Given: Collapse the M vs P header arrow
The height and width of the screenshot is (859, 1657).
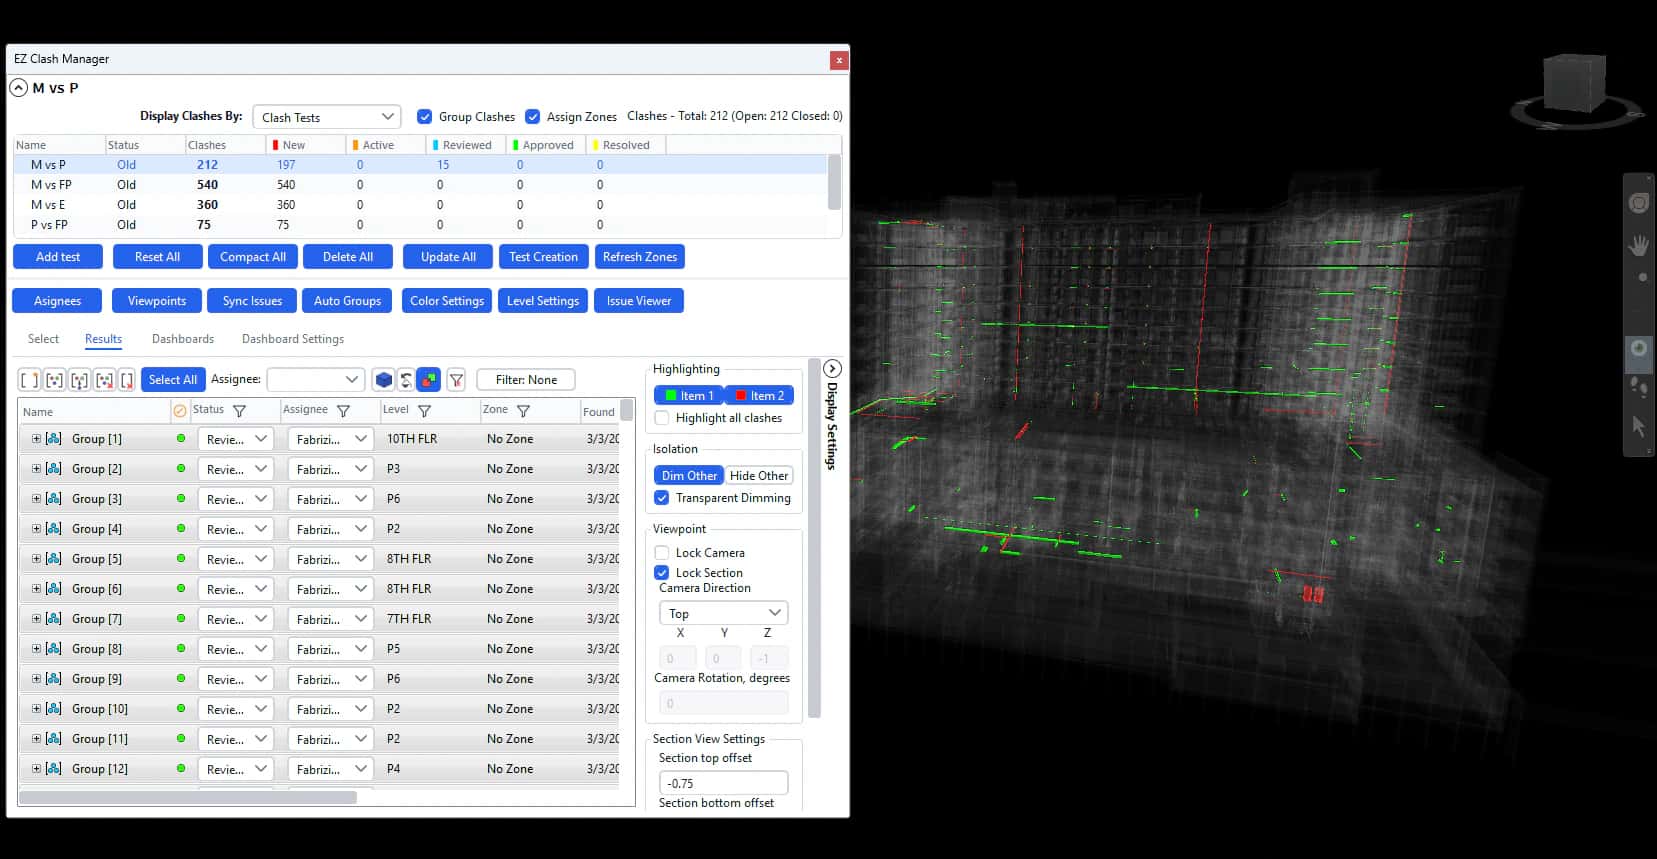Looking at the screenshot, I should tap(19, 88).
